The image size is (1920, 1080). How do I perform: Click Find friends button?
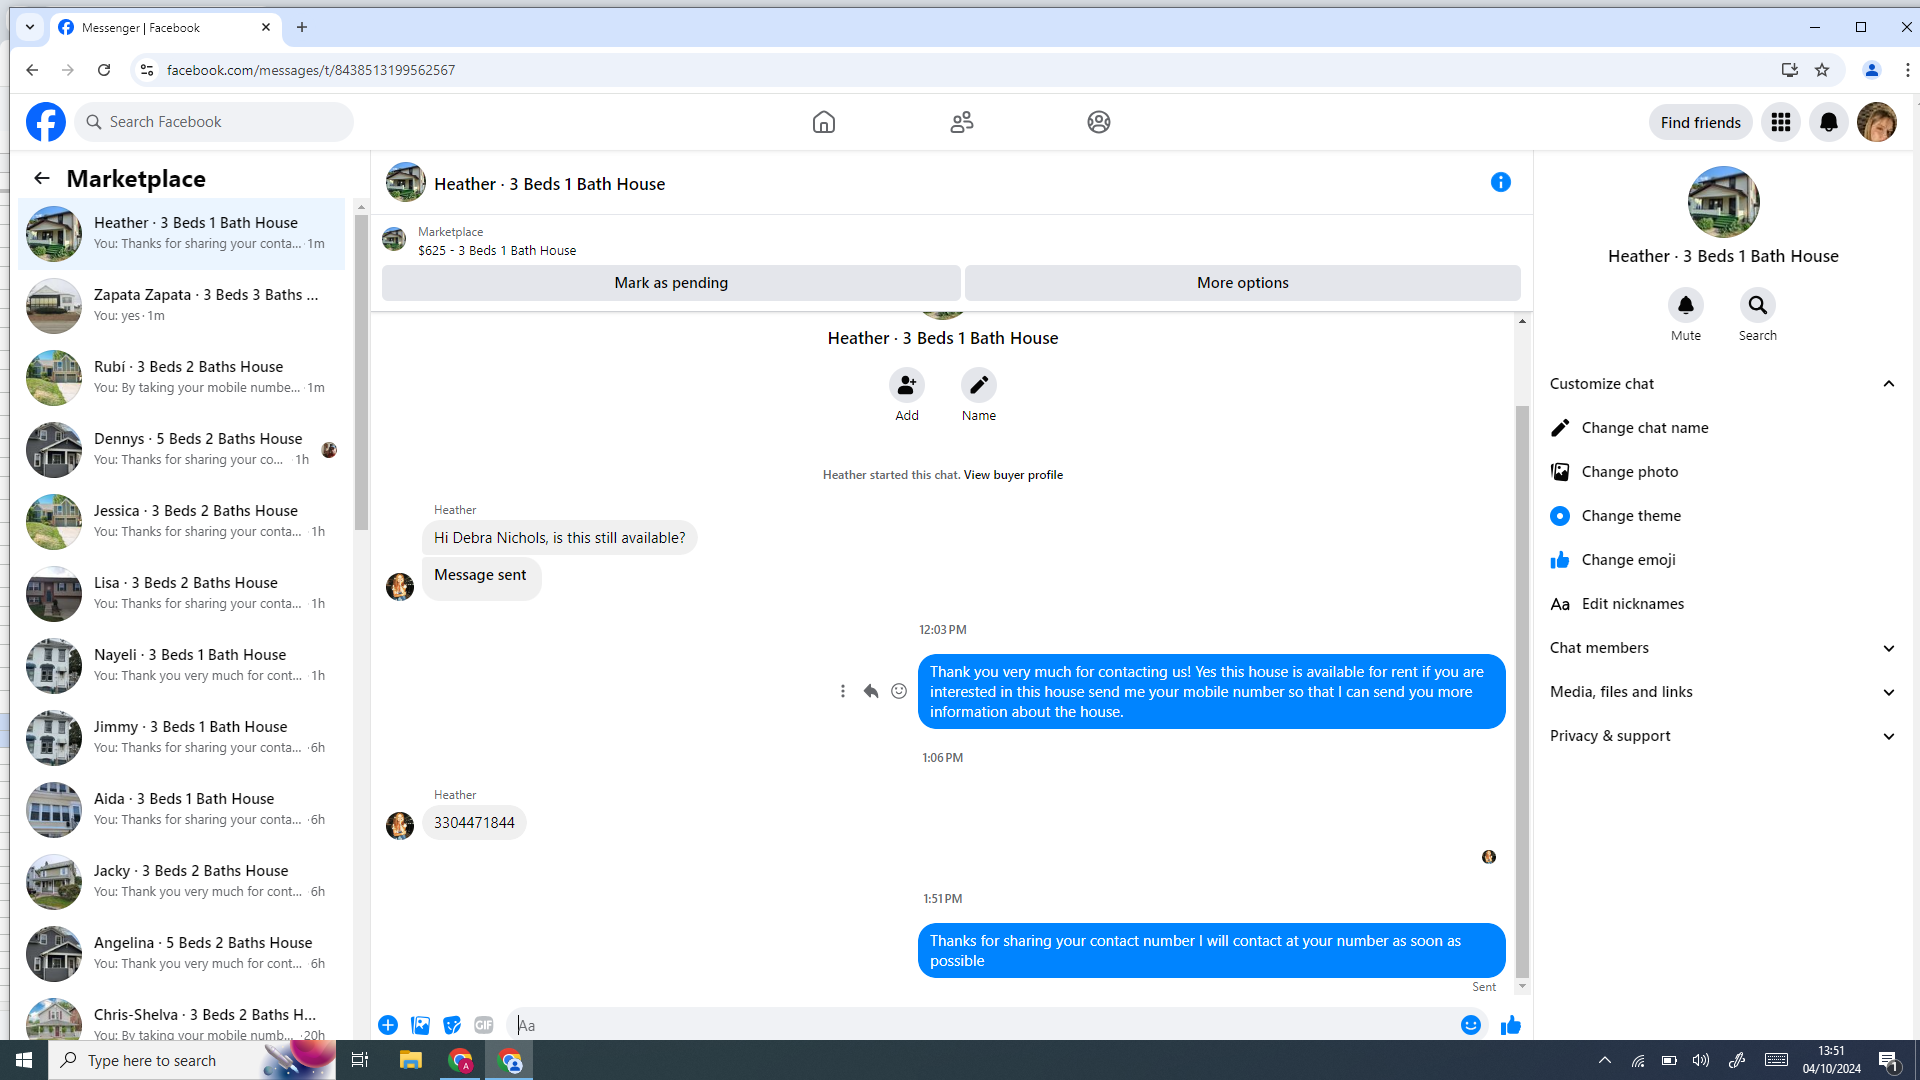(x=1700, y=122)
